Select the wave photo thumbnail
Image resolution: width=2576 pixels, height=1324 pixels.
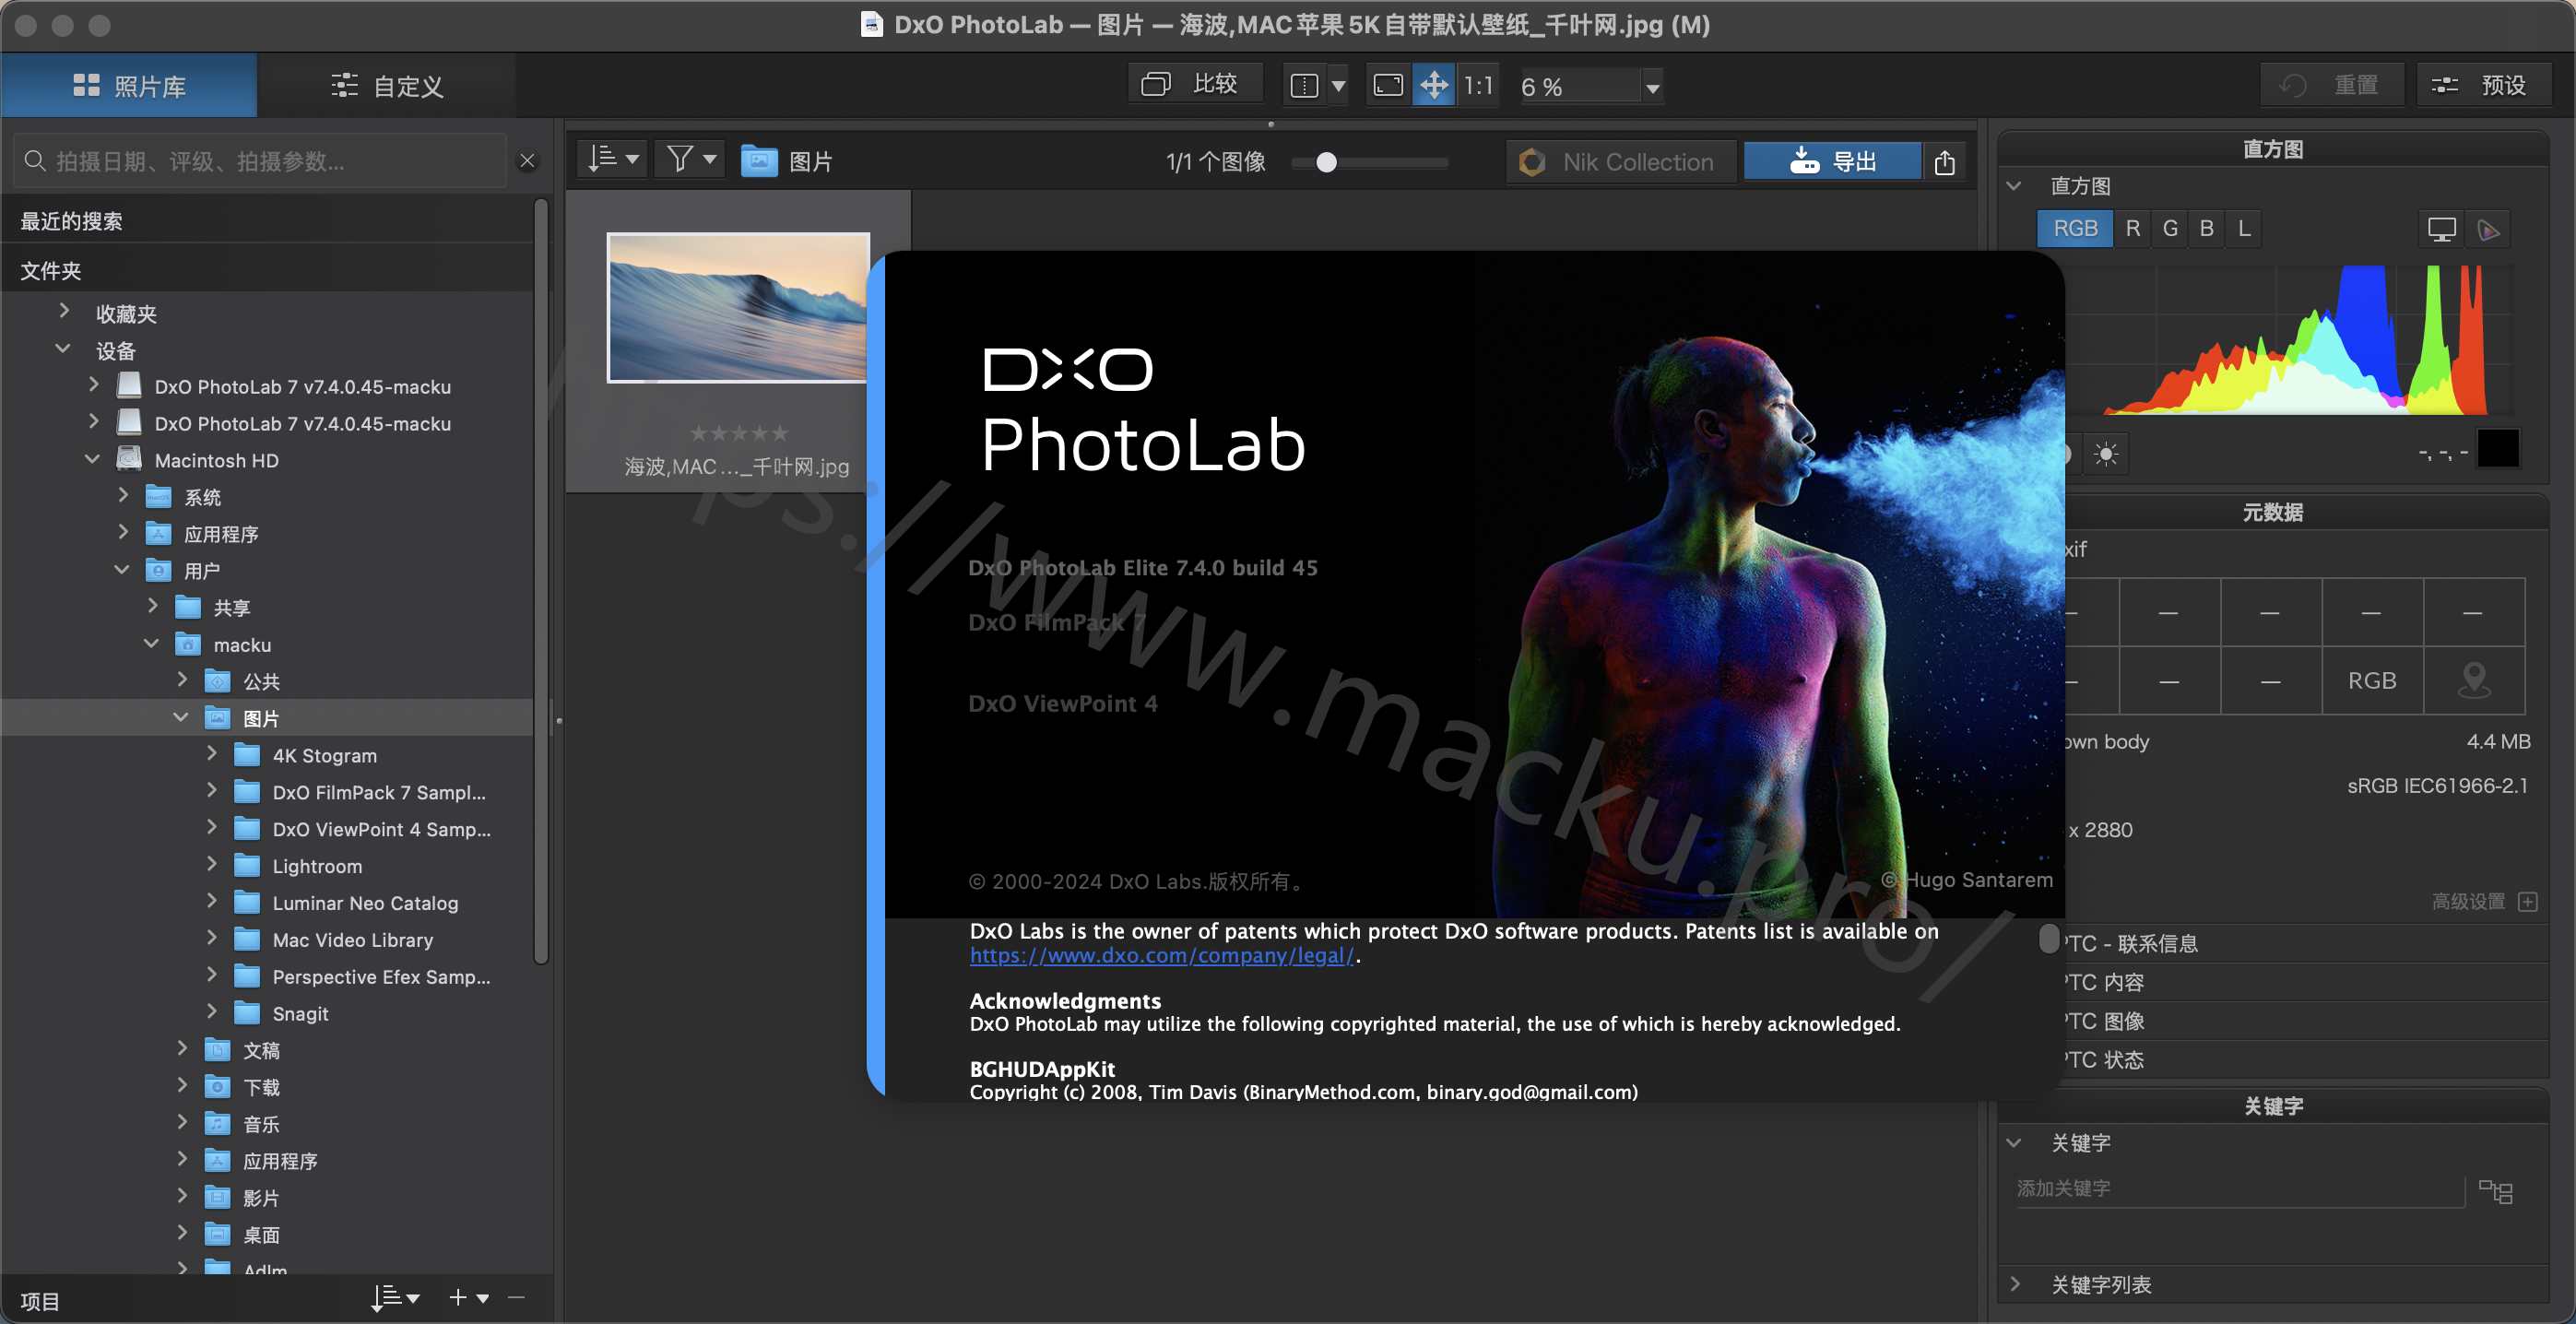pyautogui.click(x=738, y=307)
